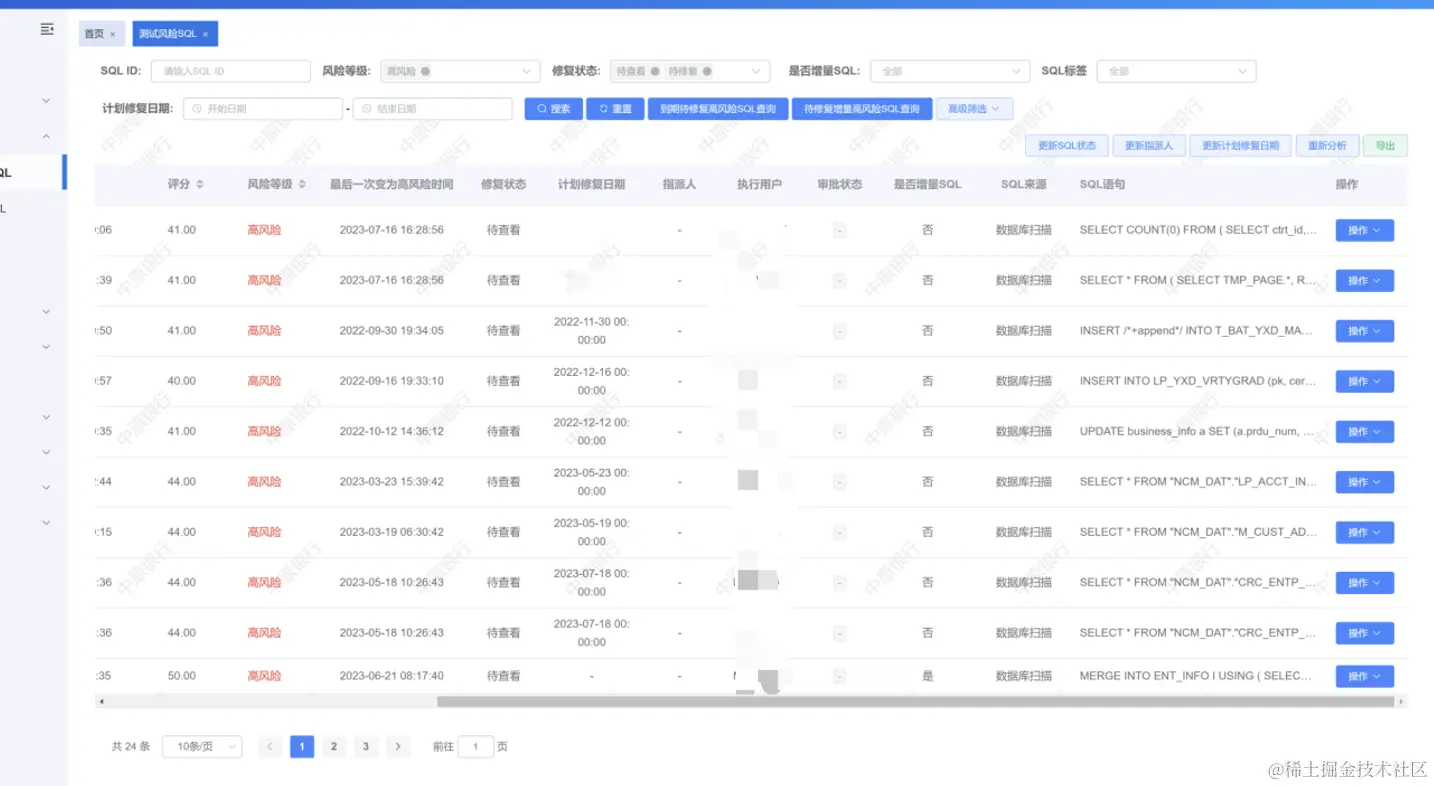Remove the 待修复 tag from 修复状态 filter
This screenshot has width=1434, height=786.
pyautogui.click(x=707, y=71)
